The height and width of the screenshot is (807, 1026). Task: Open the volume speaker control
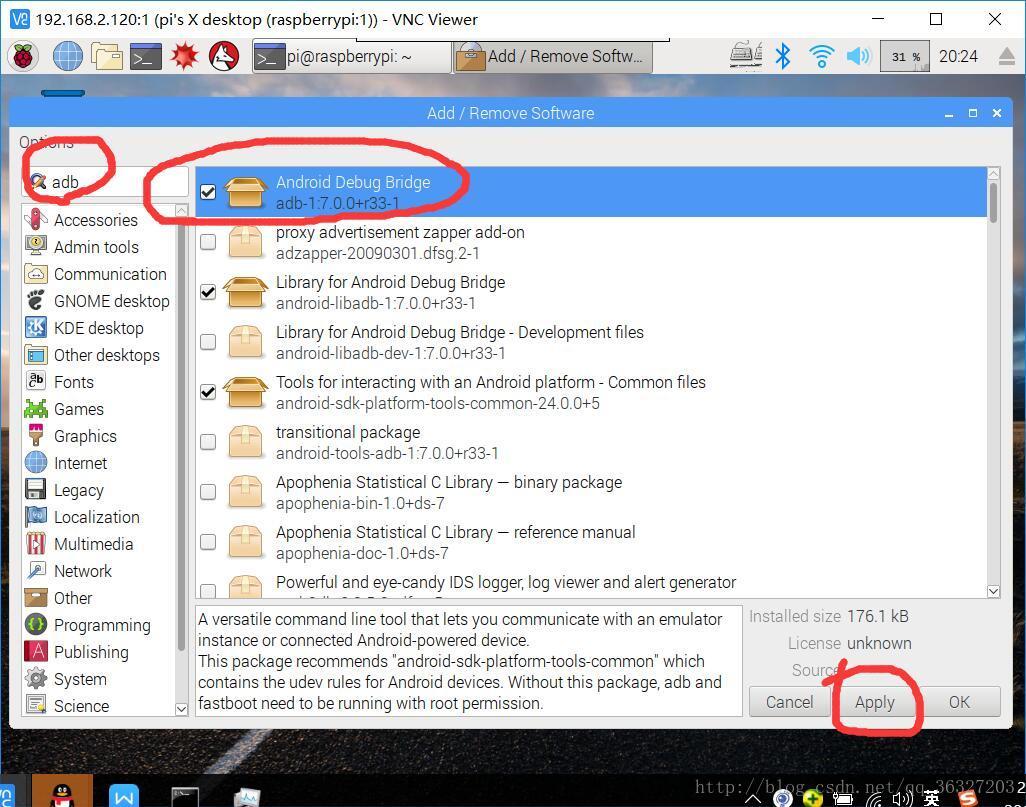(x=858, y=56)
